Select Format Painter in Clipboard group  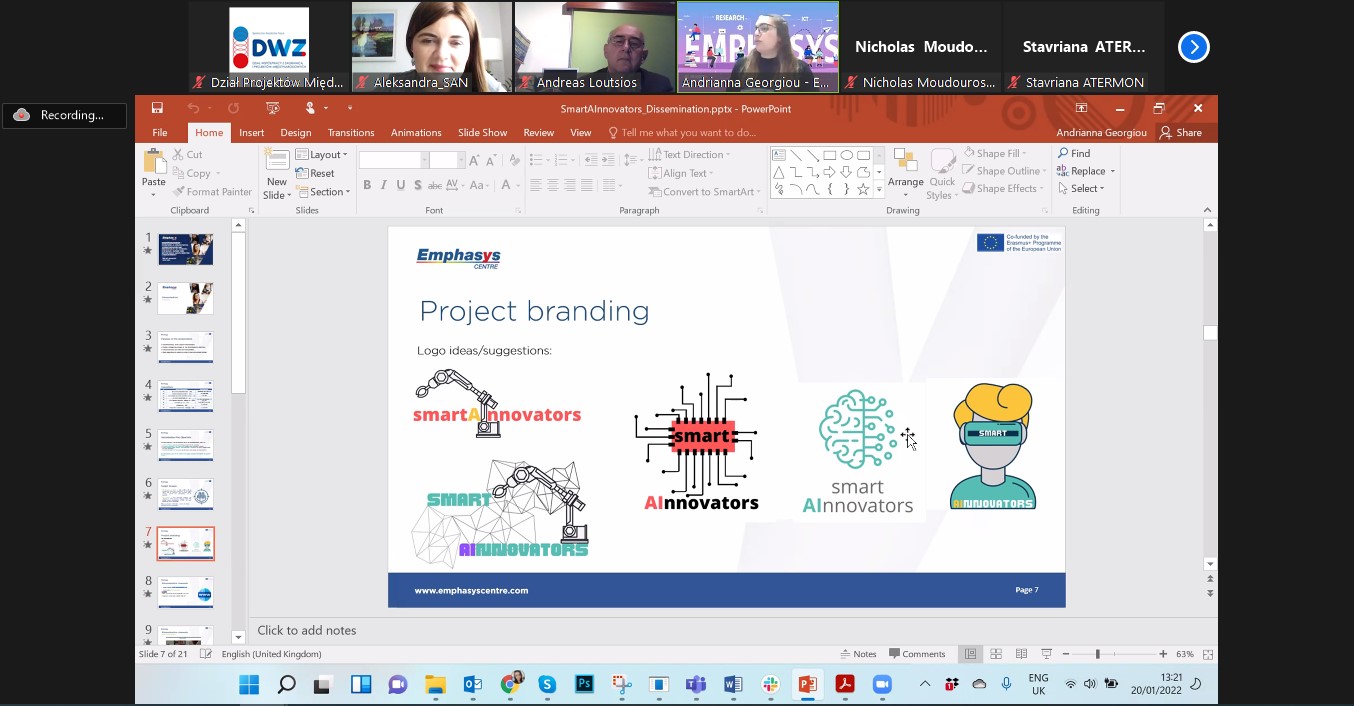coord(212,192)
